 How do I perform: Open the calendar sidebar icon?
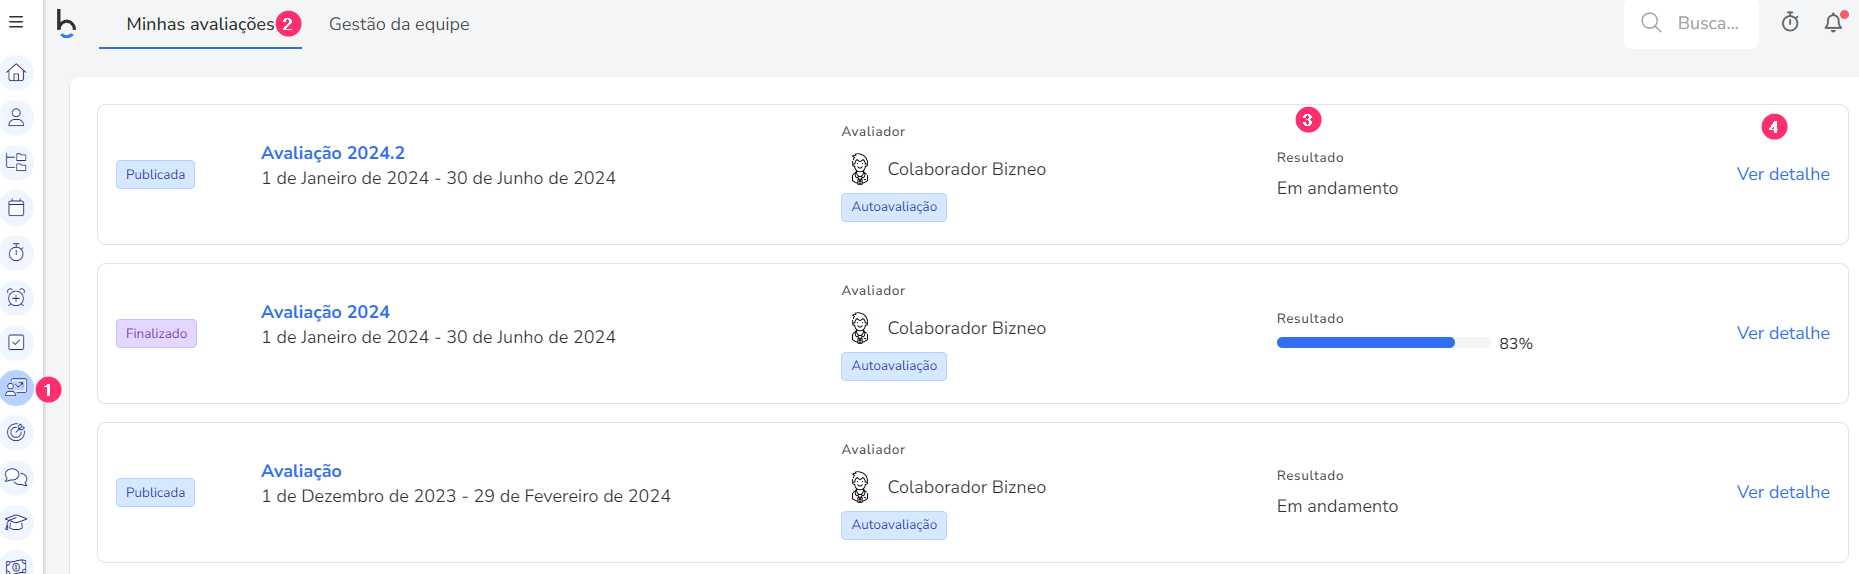(x=16, y=208)
